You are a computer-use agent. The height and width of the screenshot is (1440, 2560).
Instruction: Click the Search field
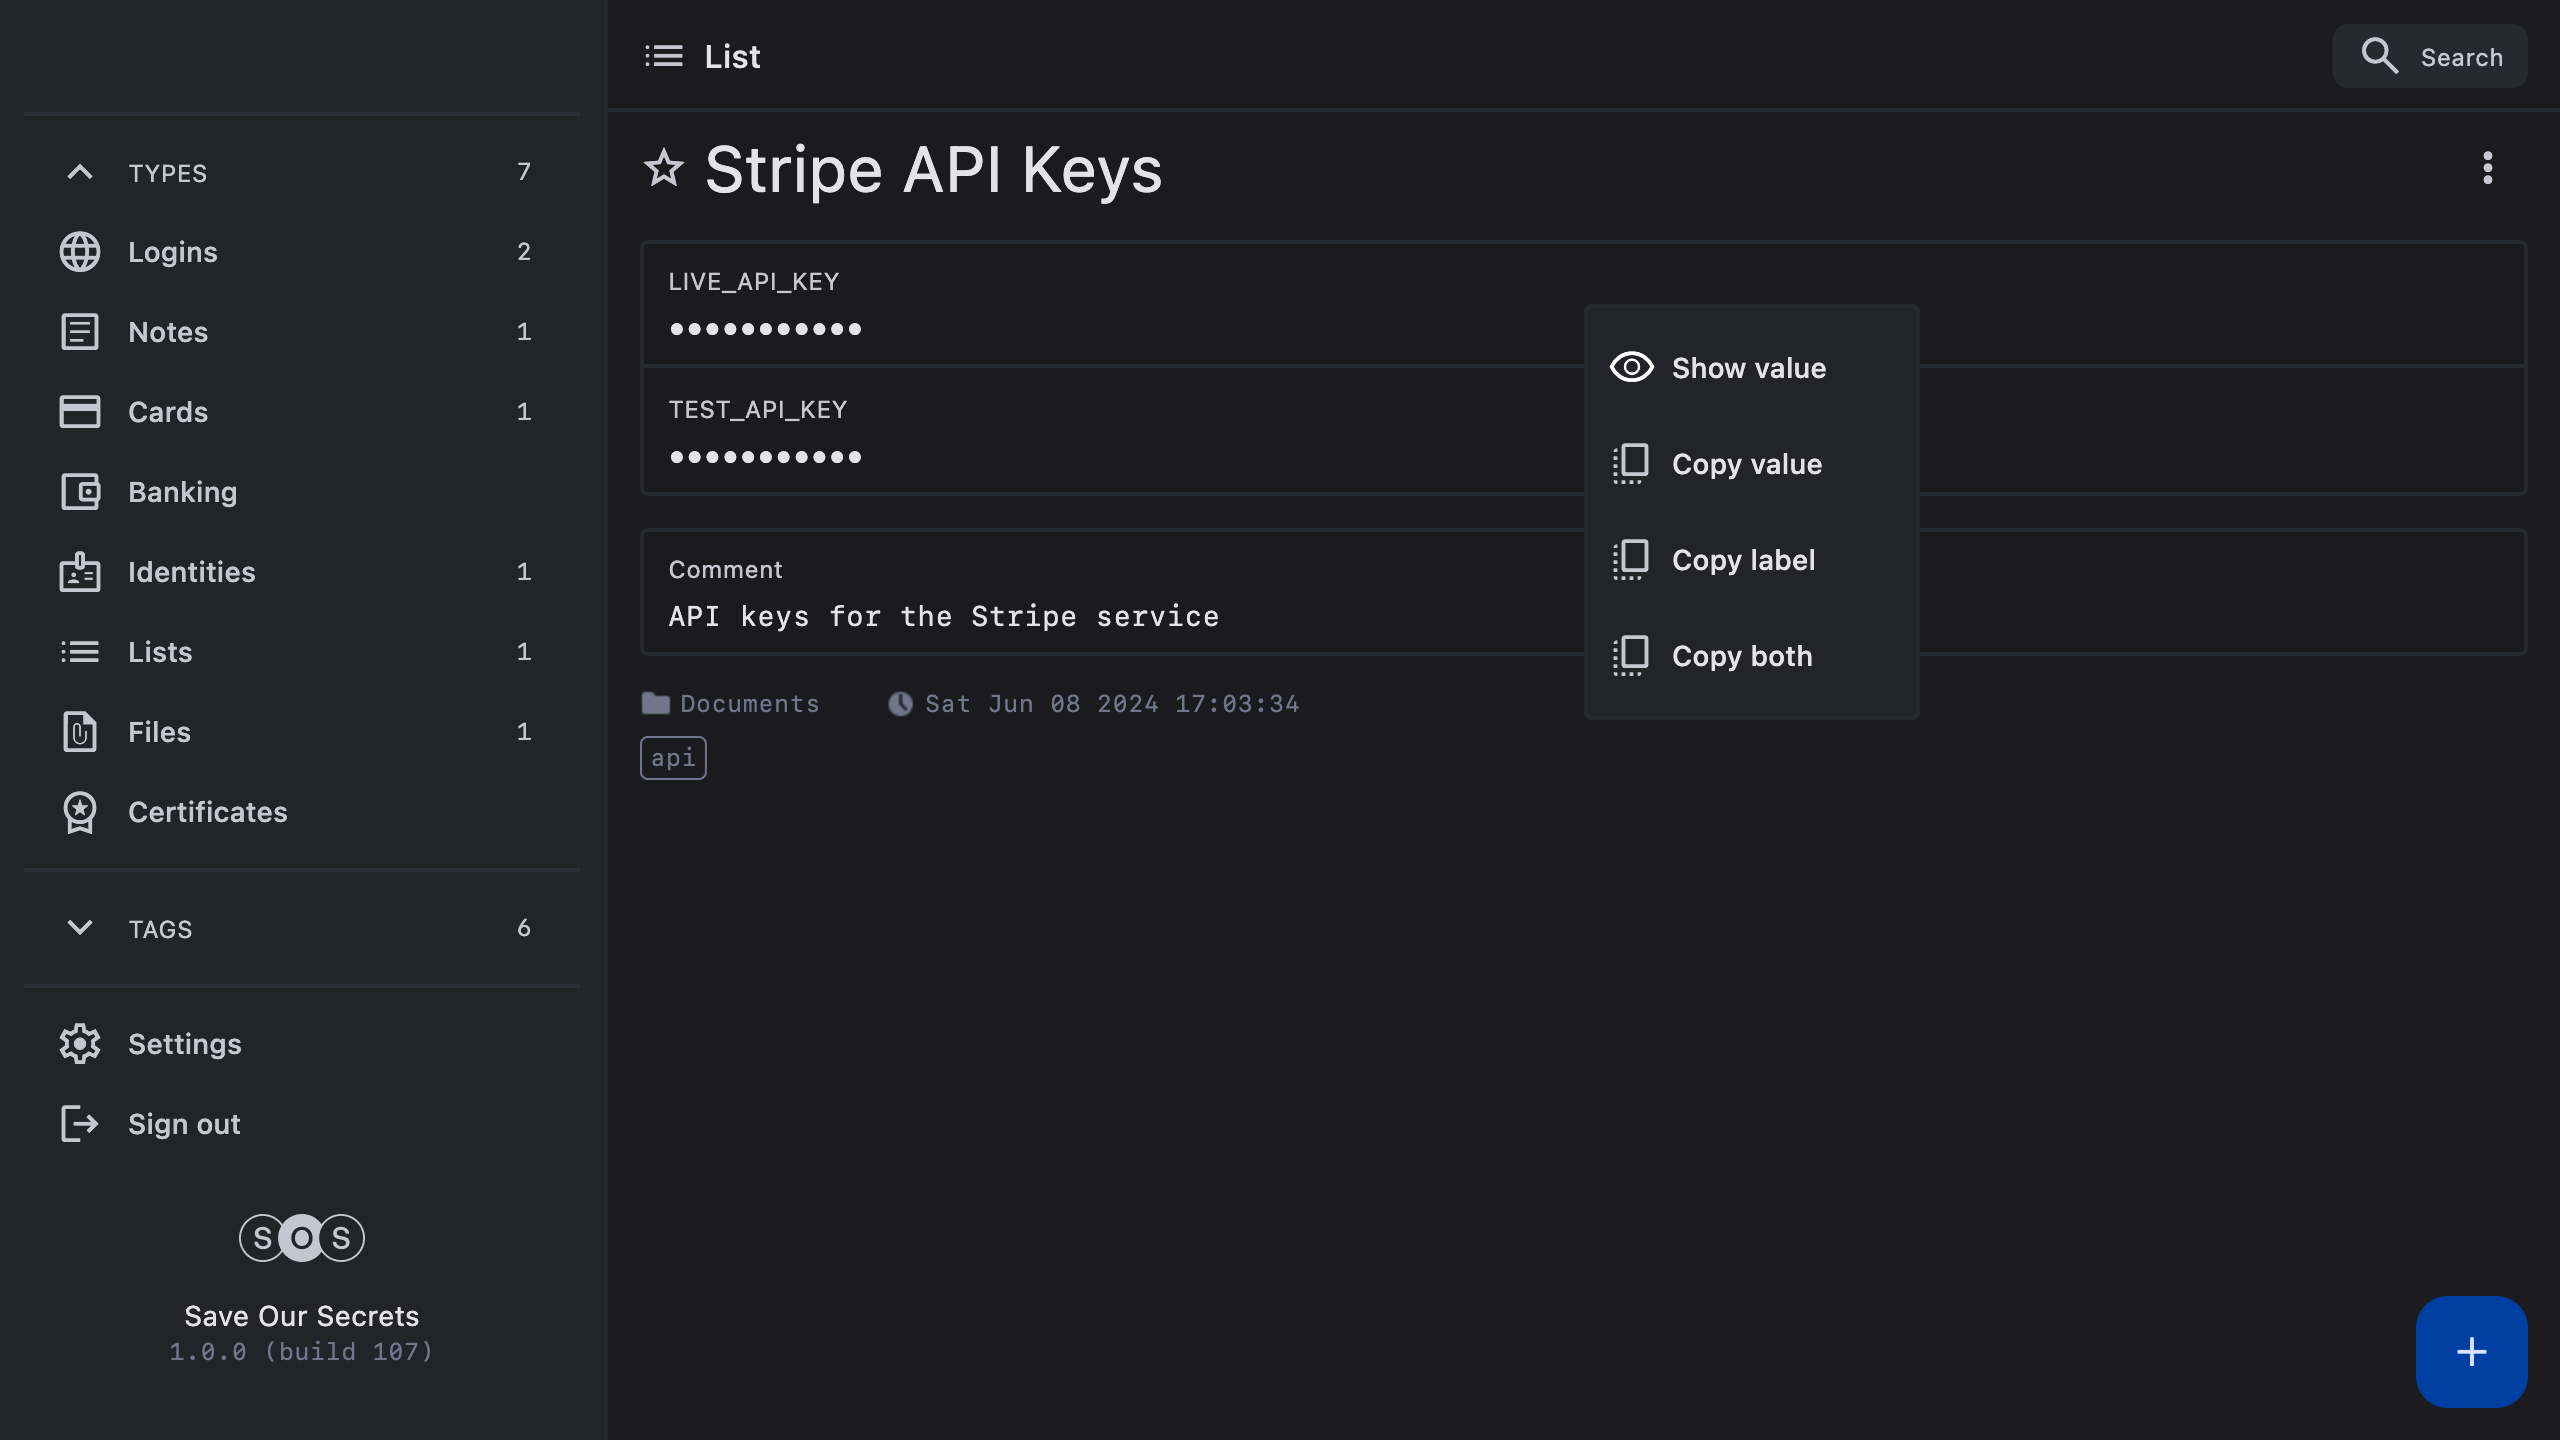click(2430, 57)
